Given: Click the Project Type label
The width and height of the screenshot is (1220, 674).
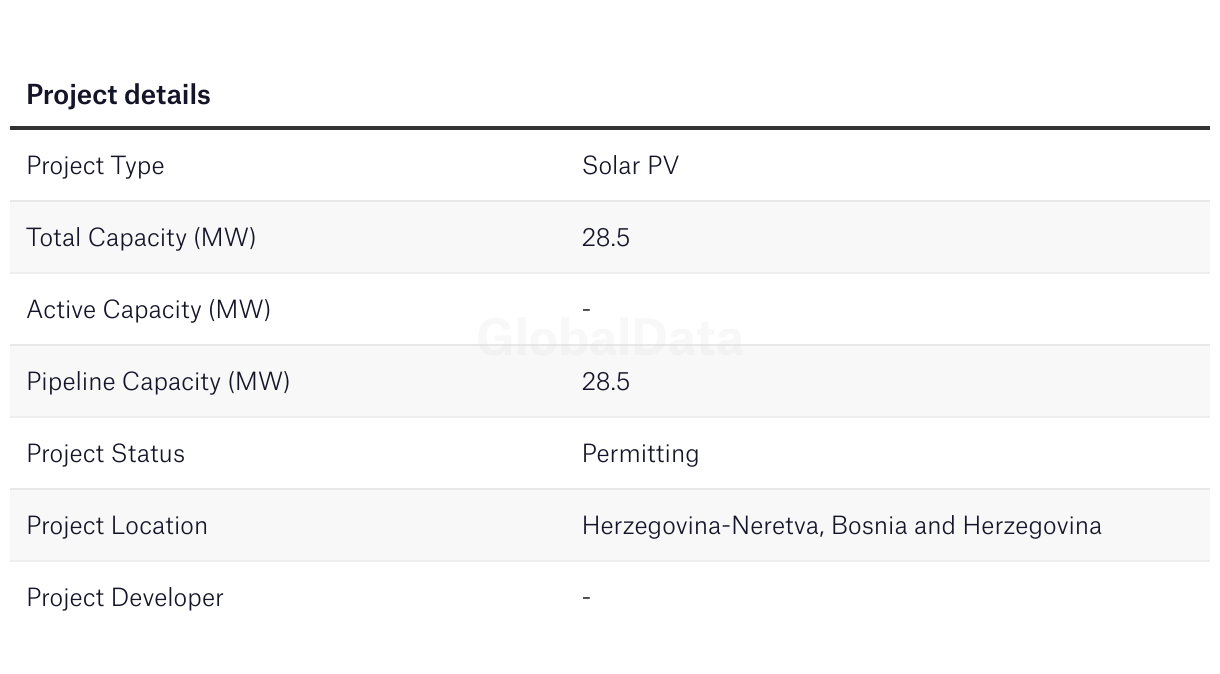Looking at the screenshot, I should pyautogui.click(x=95, y=166).
